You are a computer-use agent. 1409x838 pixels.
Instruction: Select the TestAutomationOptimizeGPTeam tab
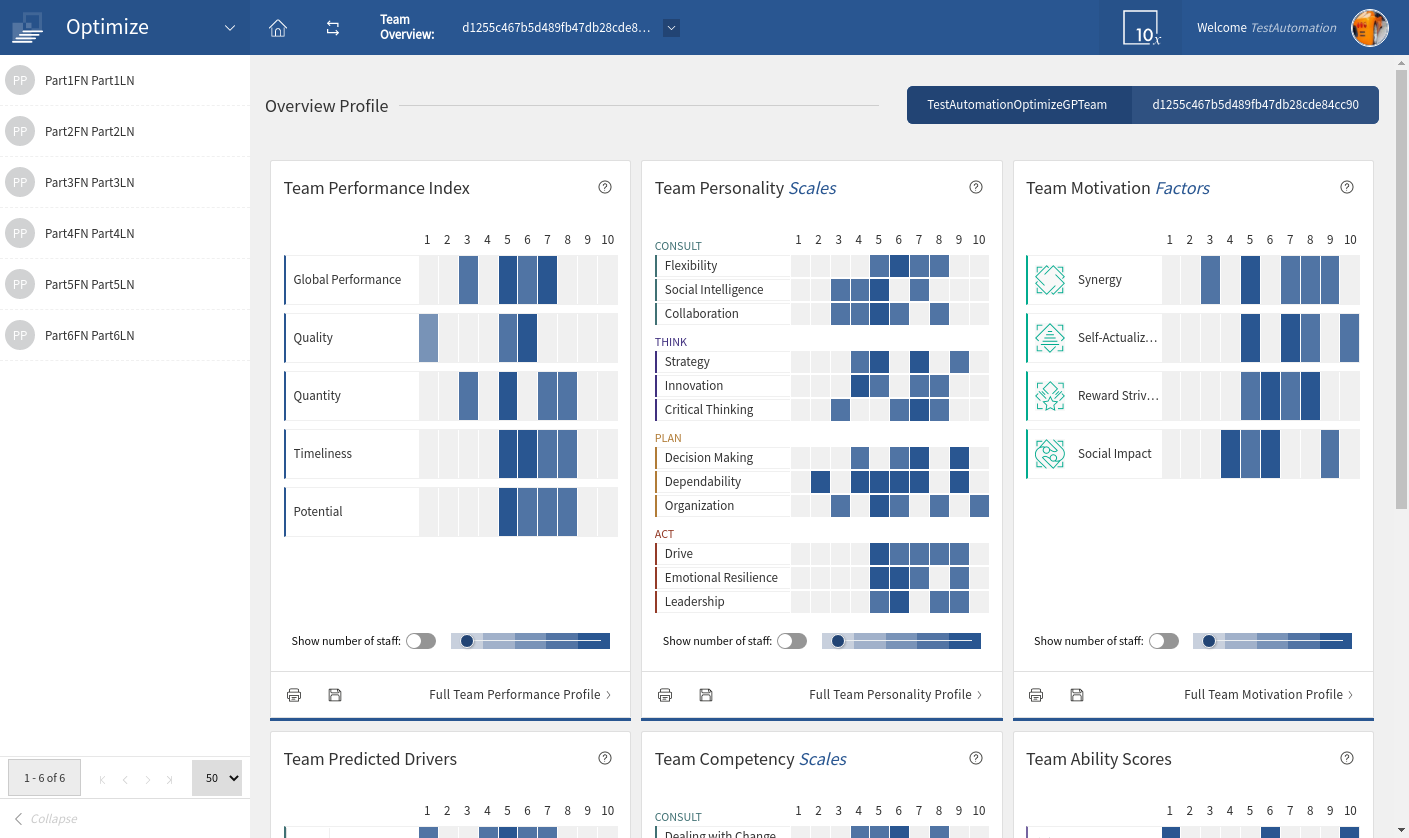(x=1017, y=105)
